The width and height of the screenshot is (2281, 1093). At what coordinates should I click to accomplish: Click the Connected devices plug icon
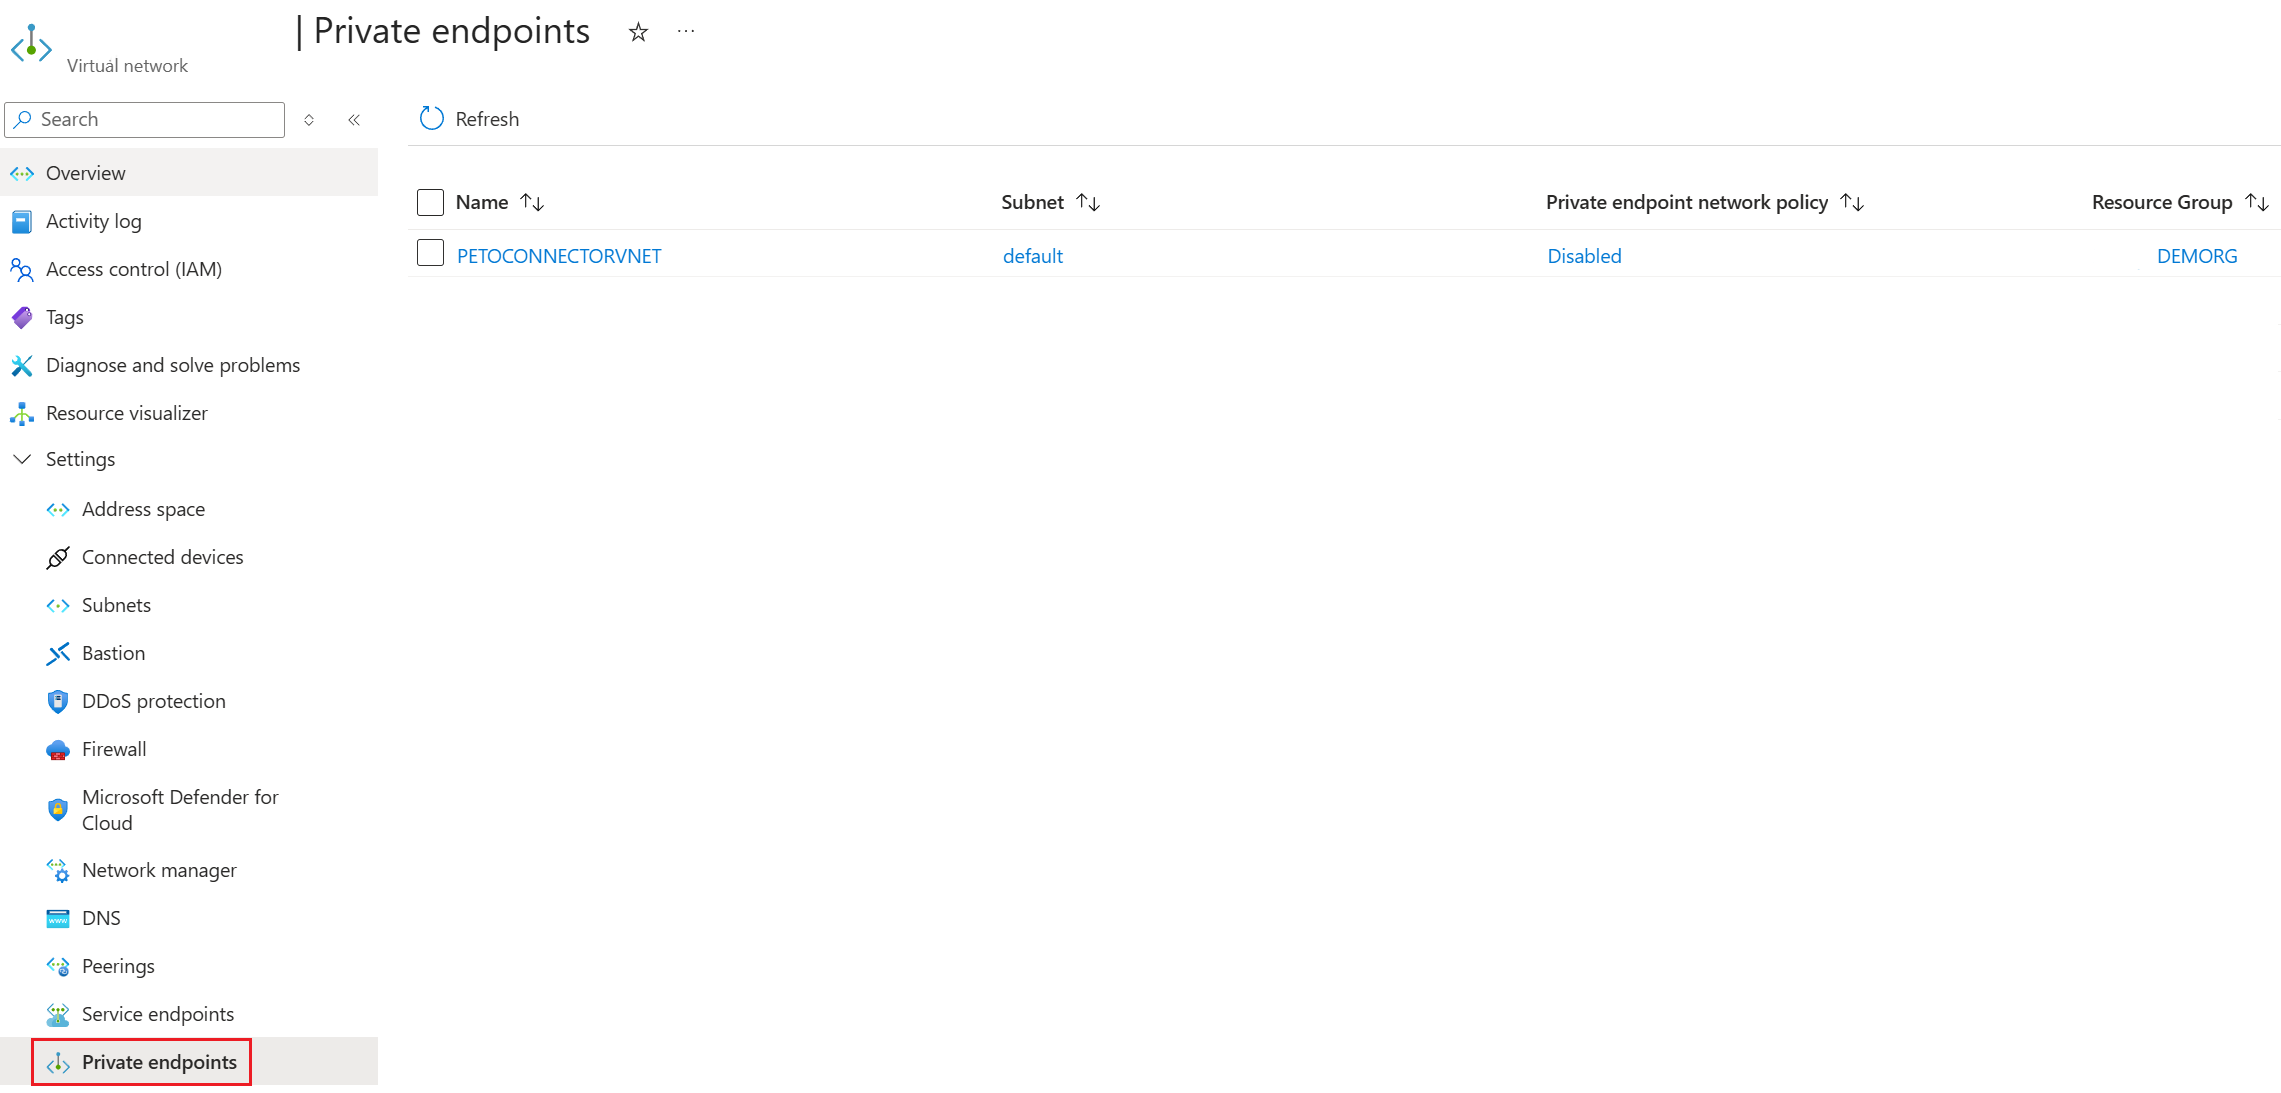pyautogui.click(x=58, y=557)
